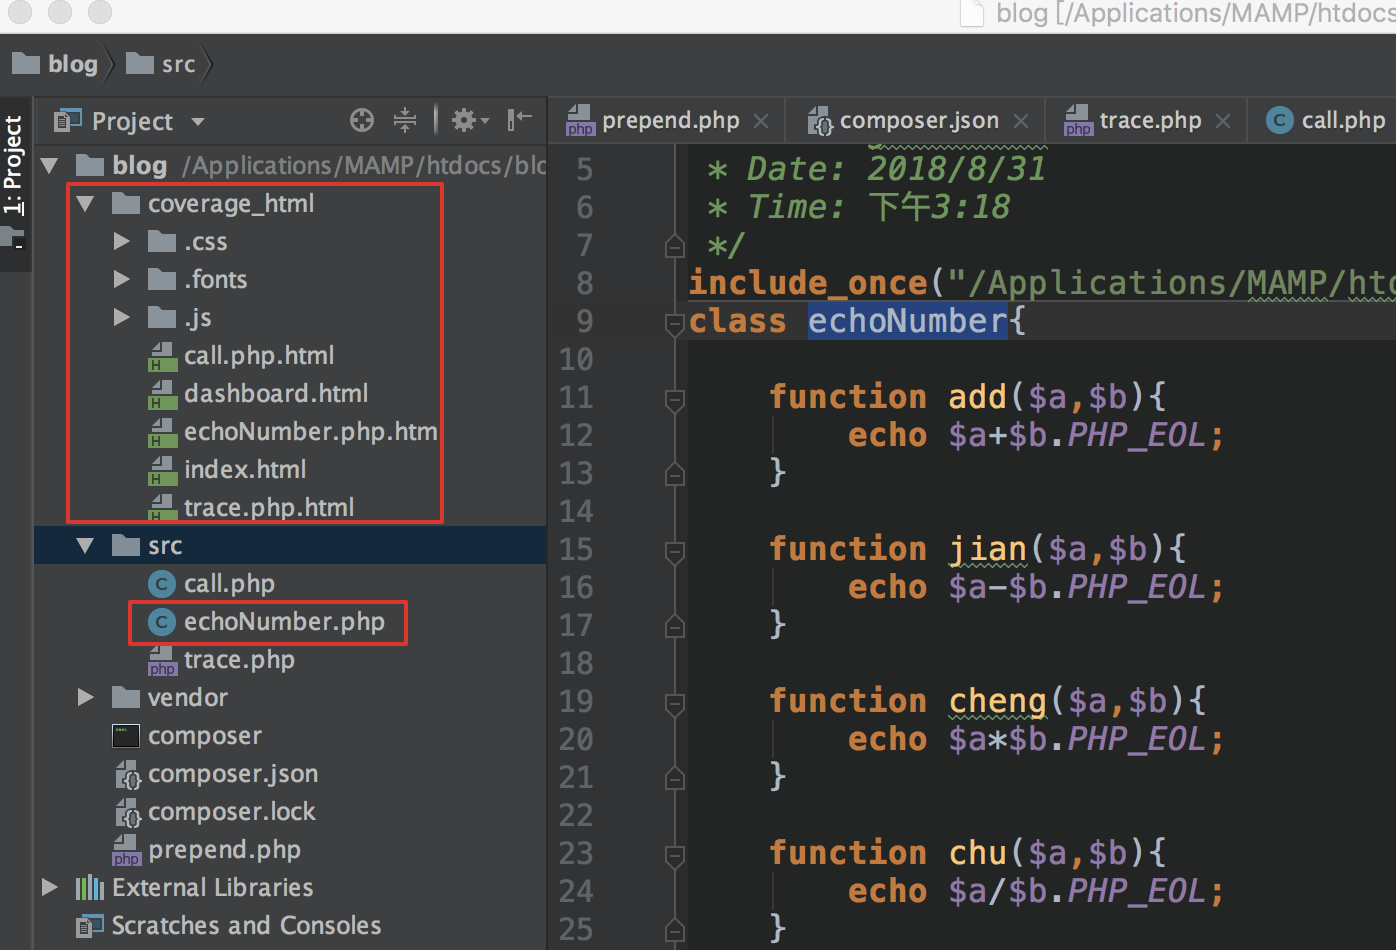The height and width of the screenshot is (950, 1396).
Task: Select trace.php in src folder
Action: (239, 660)
